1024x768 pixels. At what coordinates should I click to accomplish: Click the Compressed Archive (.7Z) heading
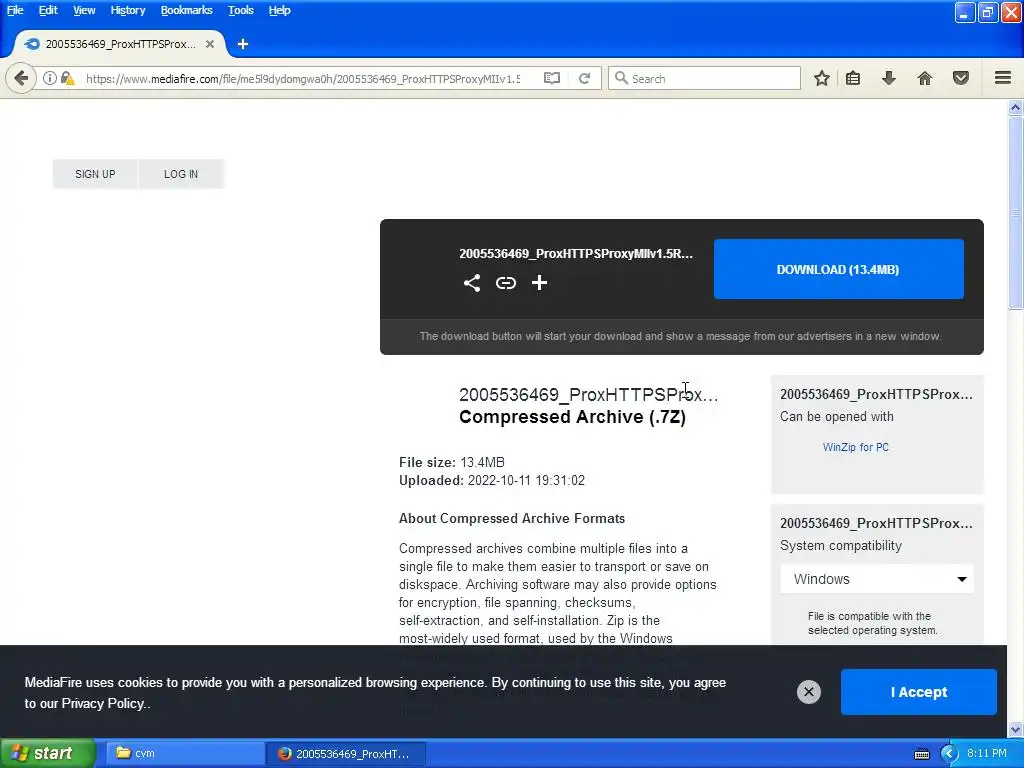point(572,417)
